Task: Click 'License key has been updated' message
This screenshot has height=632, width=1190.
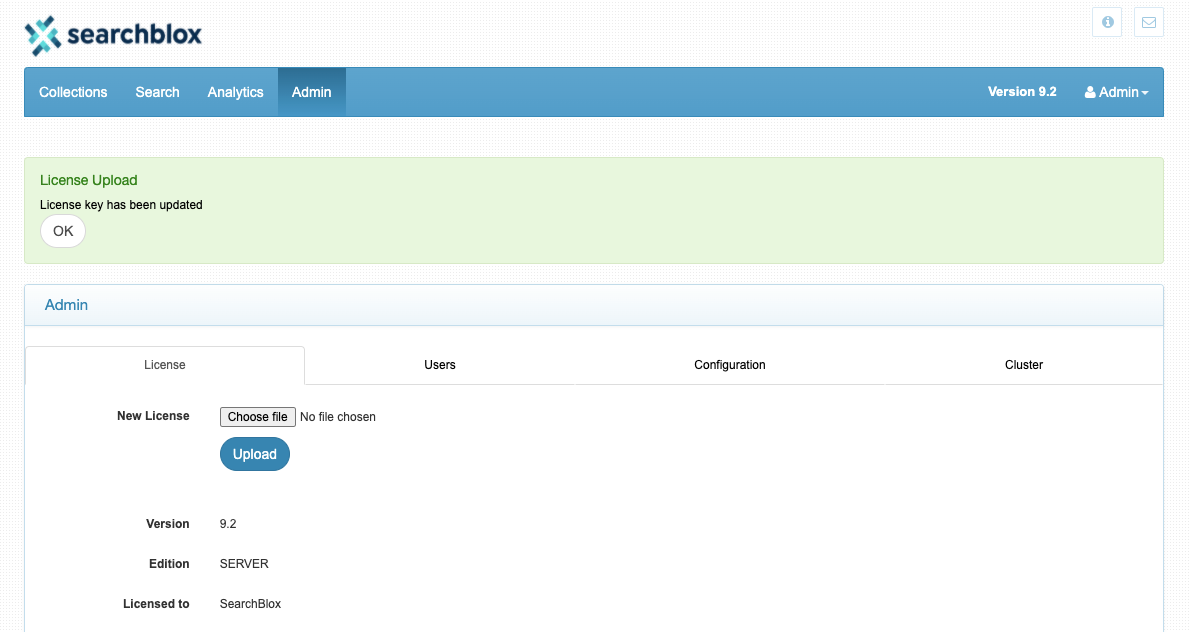Action: (121, 205)
